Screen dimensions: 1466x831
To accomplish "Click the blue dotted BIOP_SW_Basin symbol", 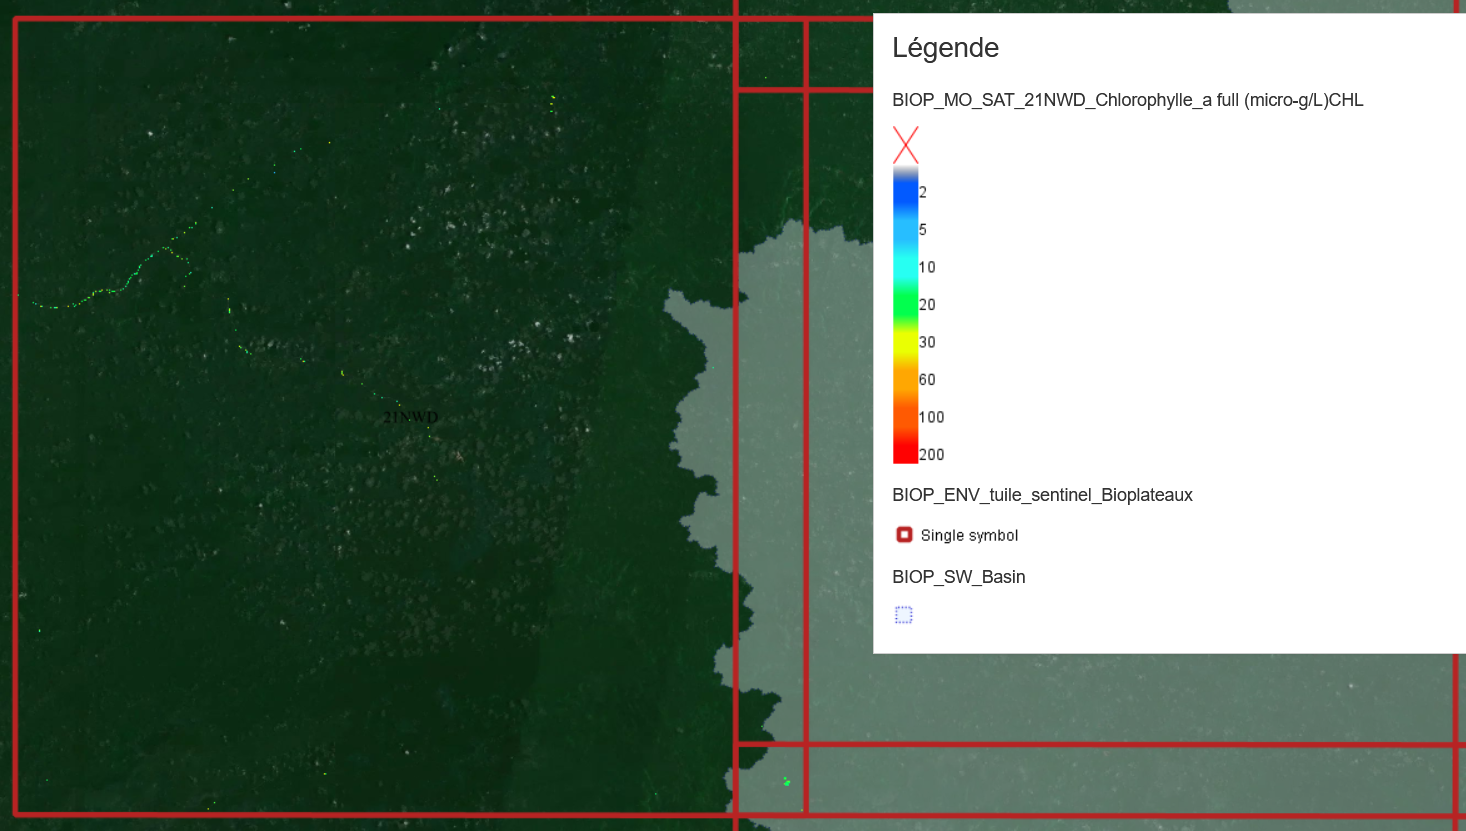I will [904, 615].
